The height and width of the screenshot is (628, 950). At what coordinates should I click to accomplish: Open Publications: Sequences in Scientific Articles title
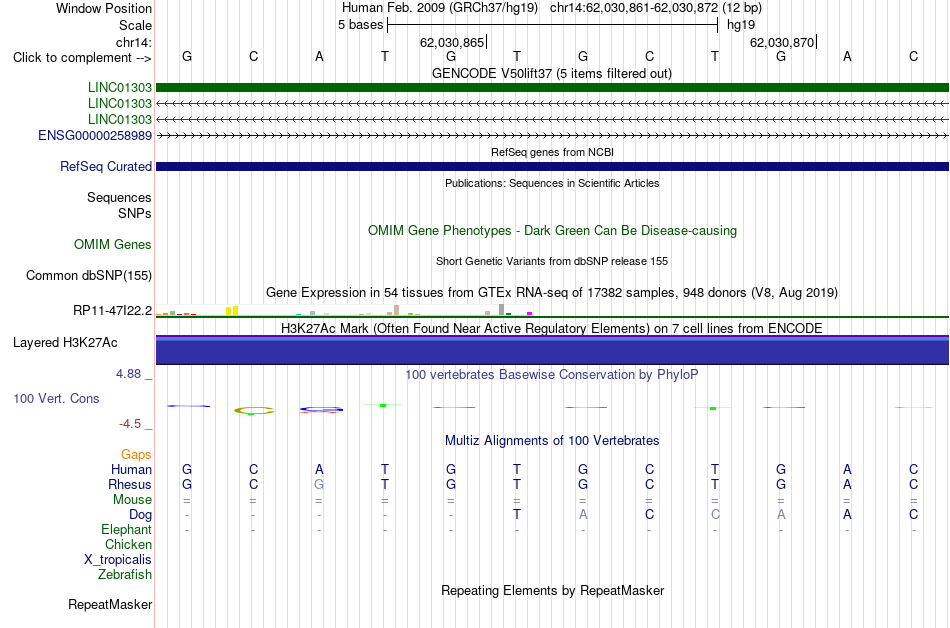(x=552, y=183)
